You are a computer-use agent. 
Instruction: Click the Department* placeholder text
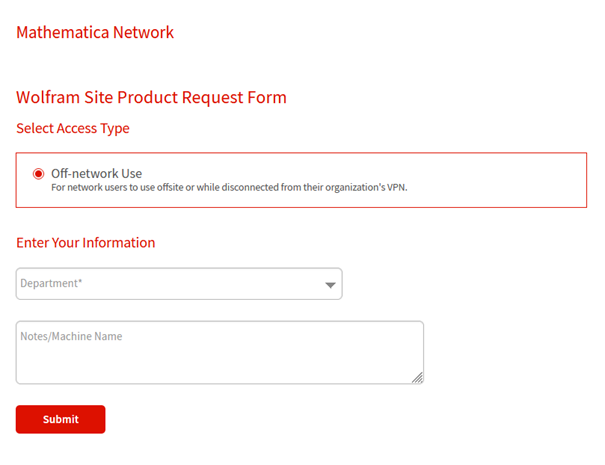[50, 284]
